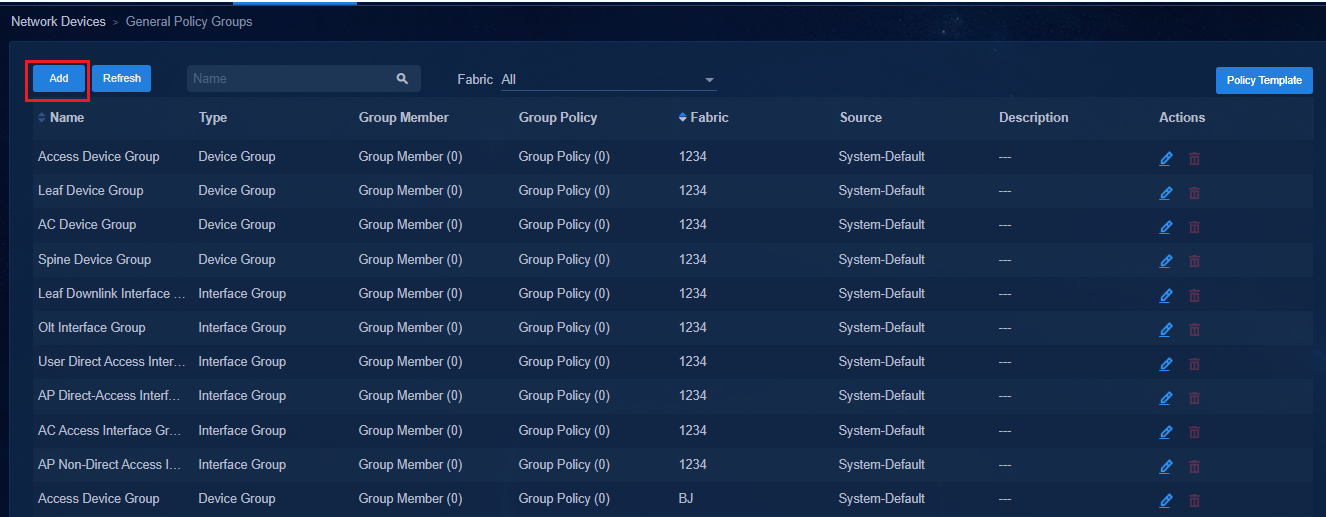This screenshot has height=517, width=1326.
Task: Delete the AP Direct-Access Interface row
Action: pos(1194,398)
